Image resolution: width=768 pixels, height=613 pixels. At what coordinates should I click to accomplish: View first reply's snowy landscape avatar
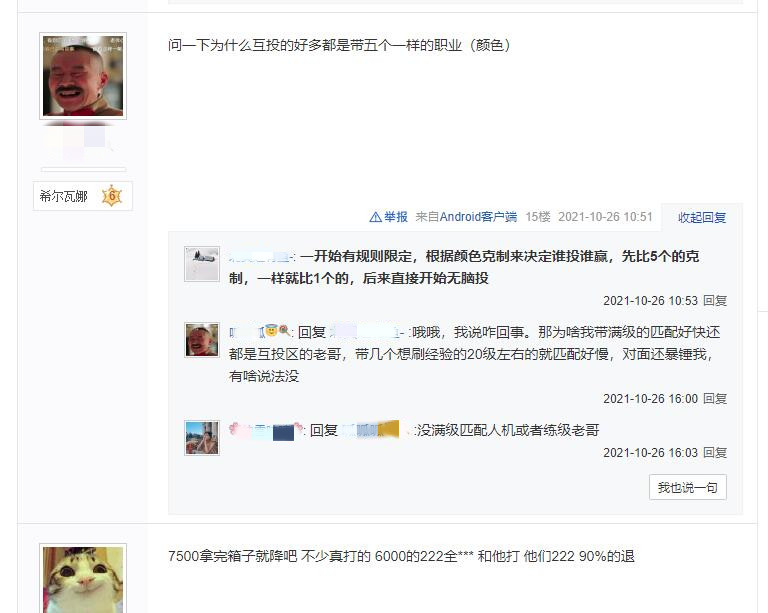[x=202, y=264]
